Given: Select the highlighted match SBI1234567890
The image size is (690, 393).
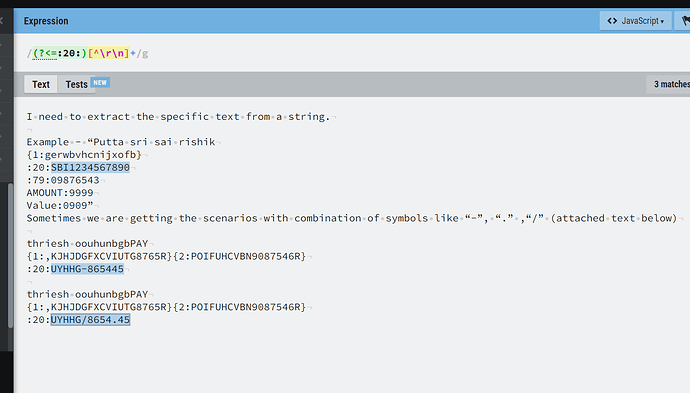Looking at the screenshot, I should click(x=90, y=167).
